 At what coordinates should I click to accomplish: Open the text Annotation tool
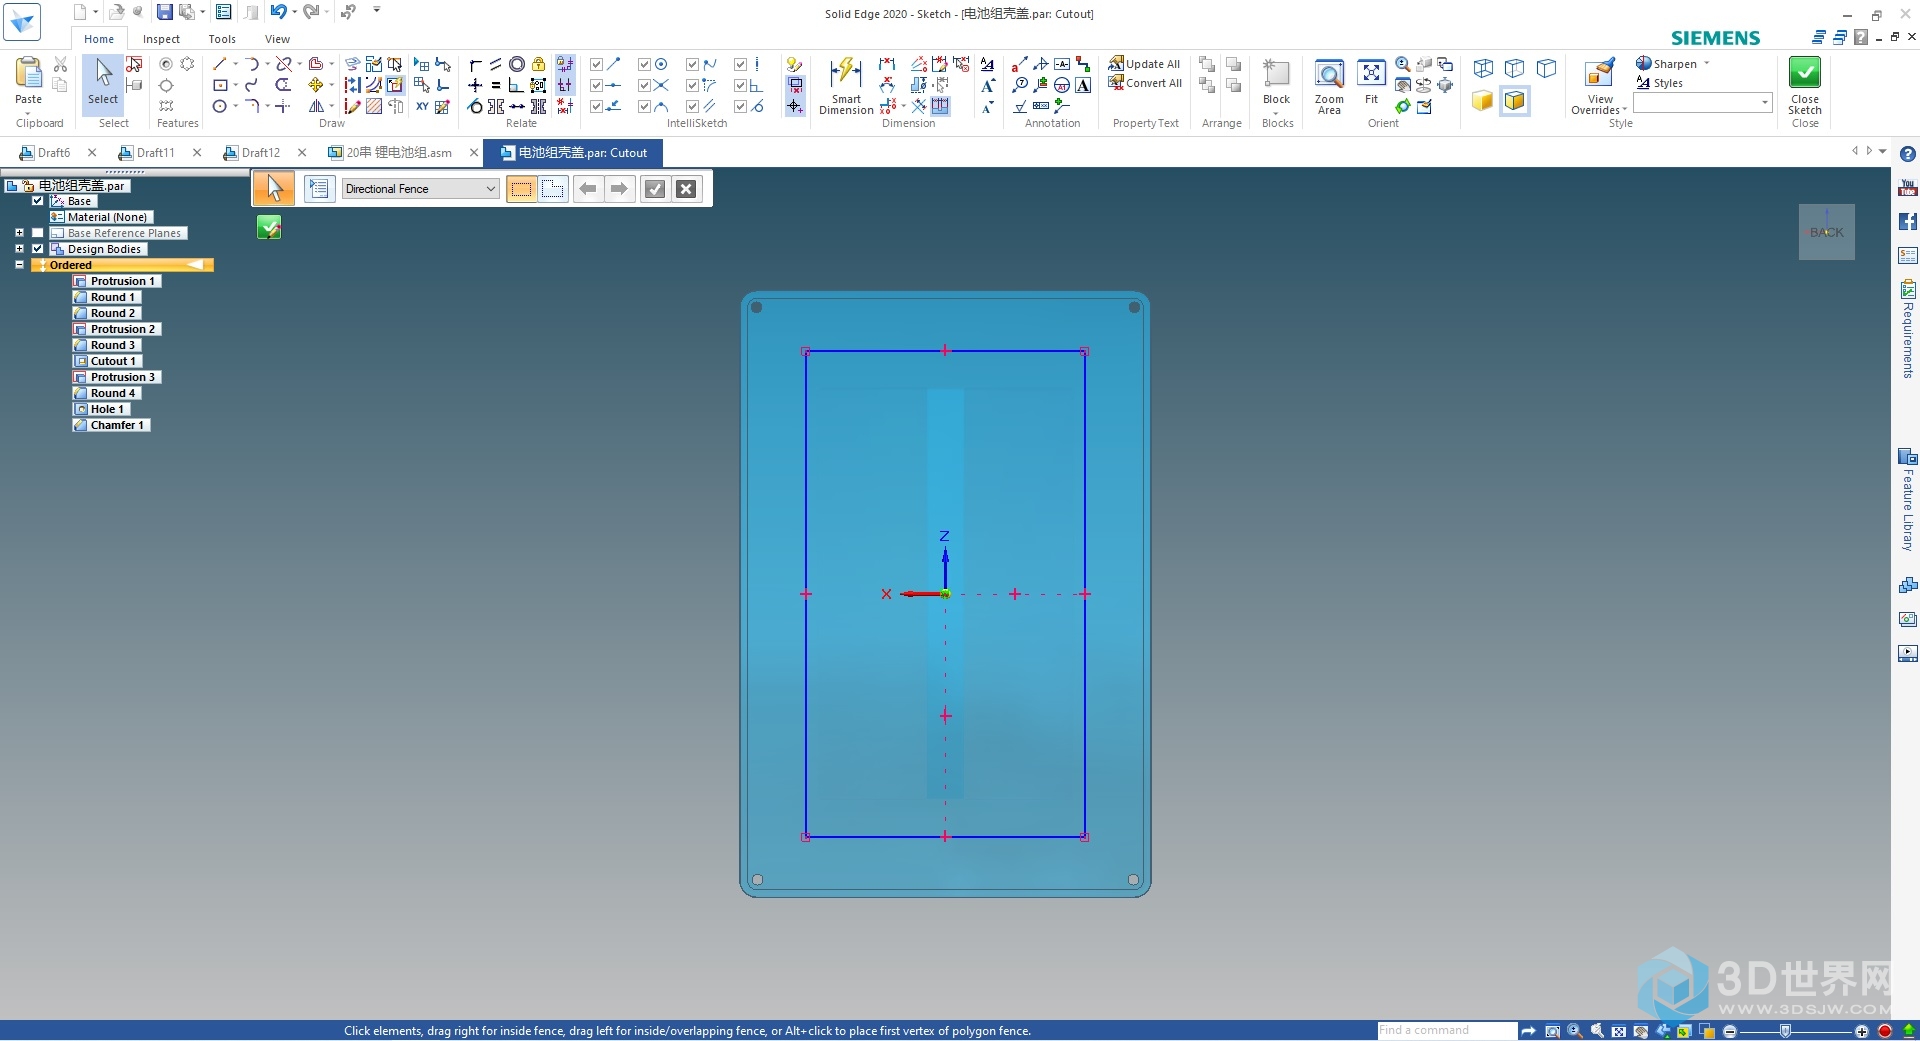(1083, 85)
